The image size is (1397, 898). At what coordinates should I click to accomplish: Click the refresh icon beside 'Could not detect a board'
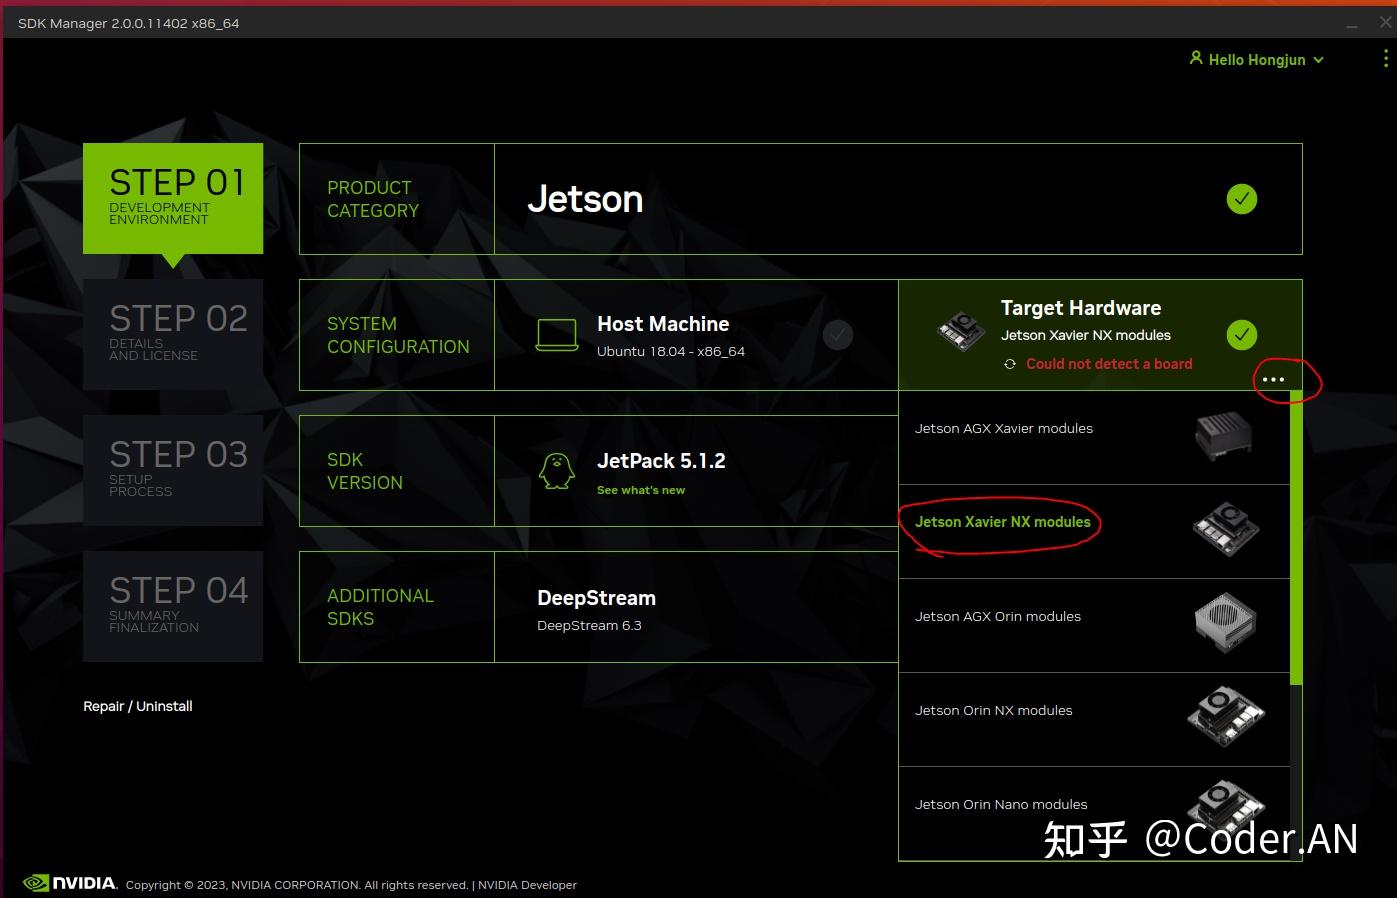1009,364
